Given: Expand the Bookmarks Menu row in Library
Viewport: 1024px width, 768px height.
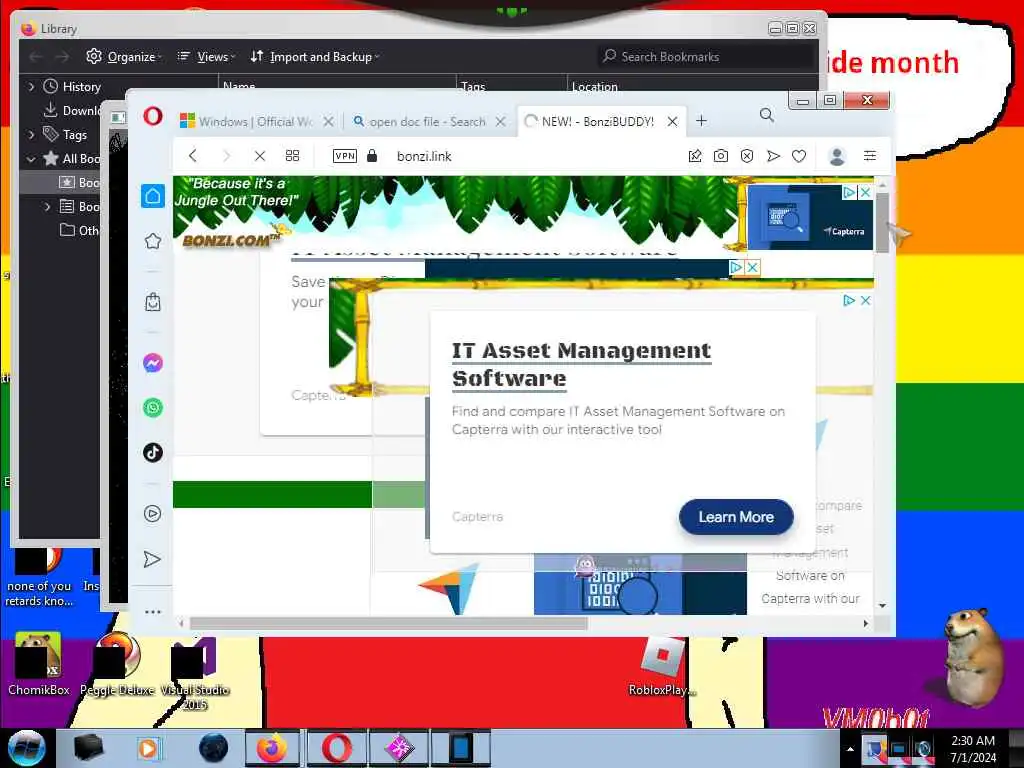Looking at the screenshot, I should tap(46, 206).
